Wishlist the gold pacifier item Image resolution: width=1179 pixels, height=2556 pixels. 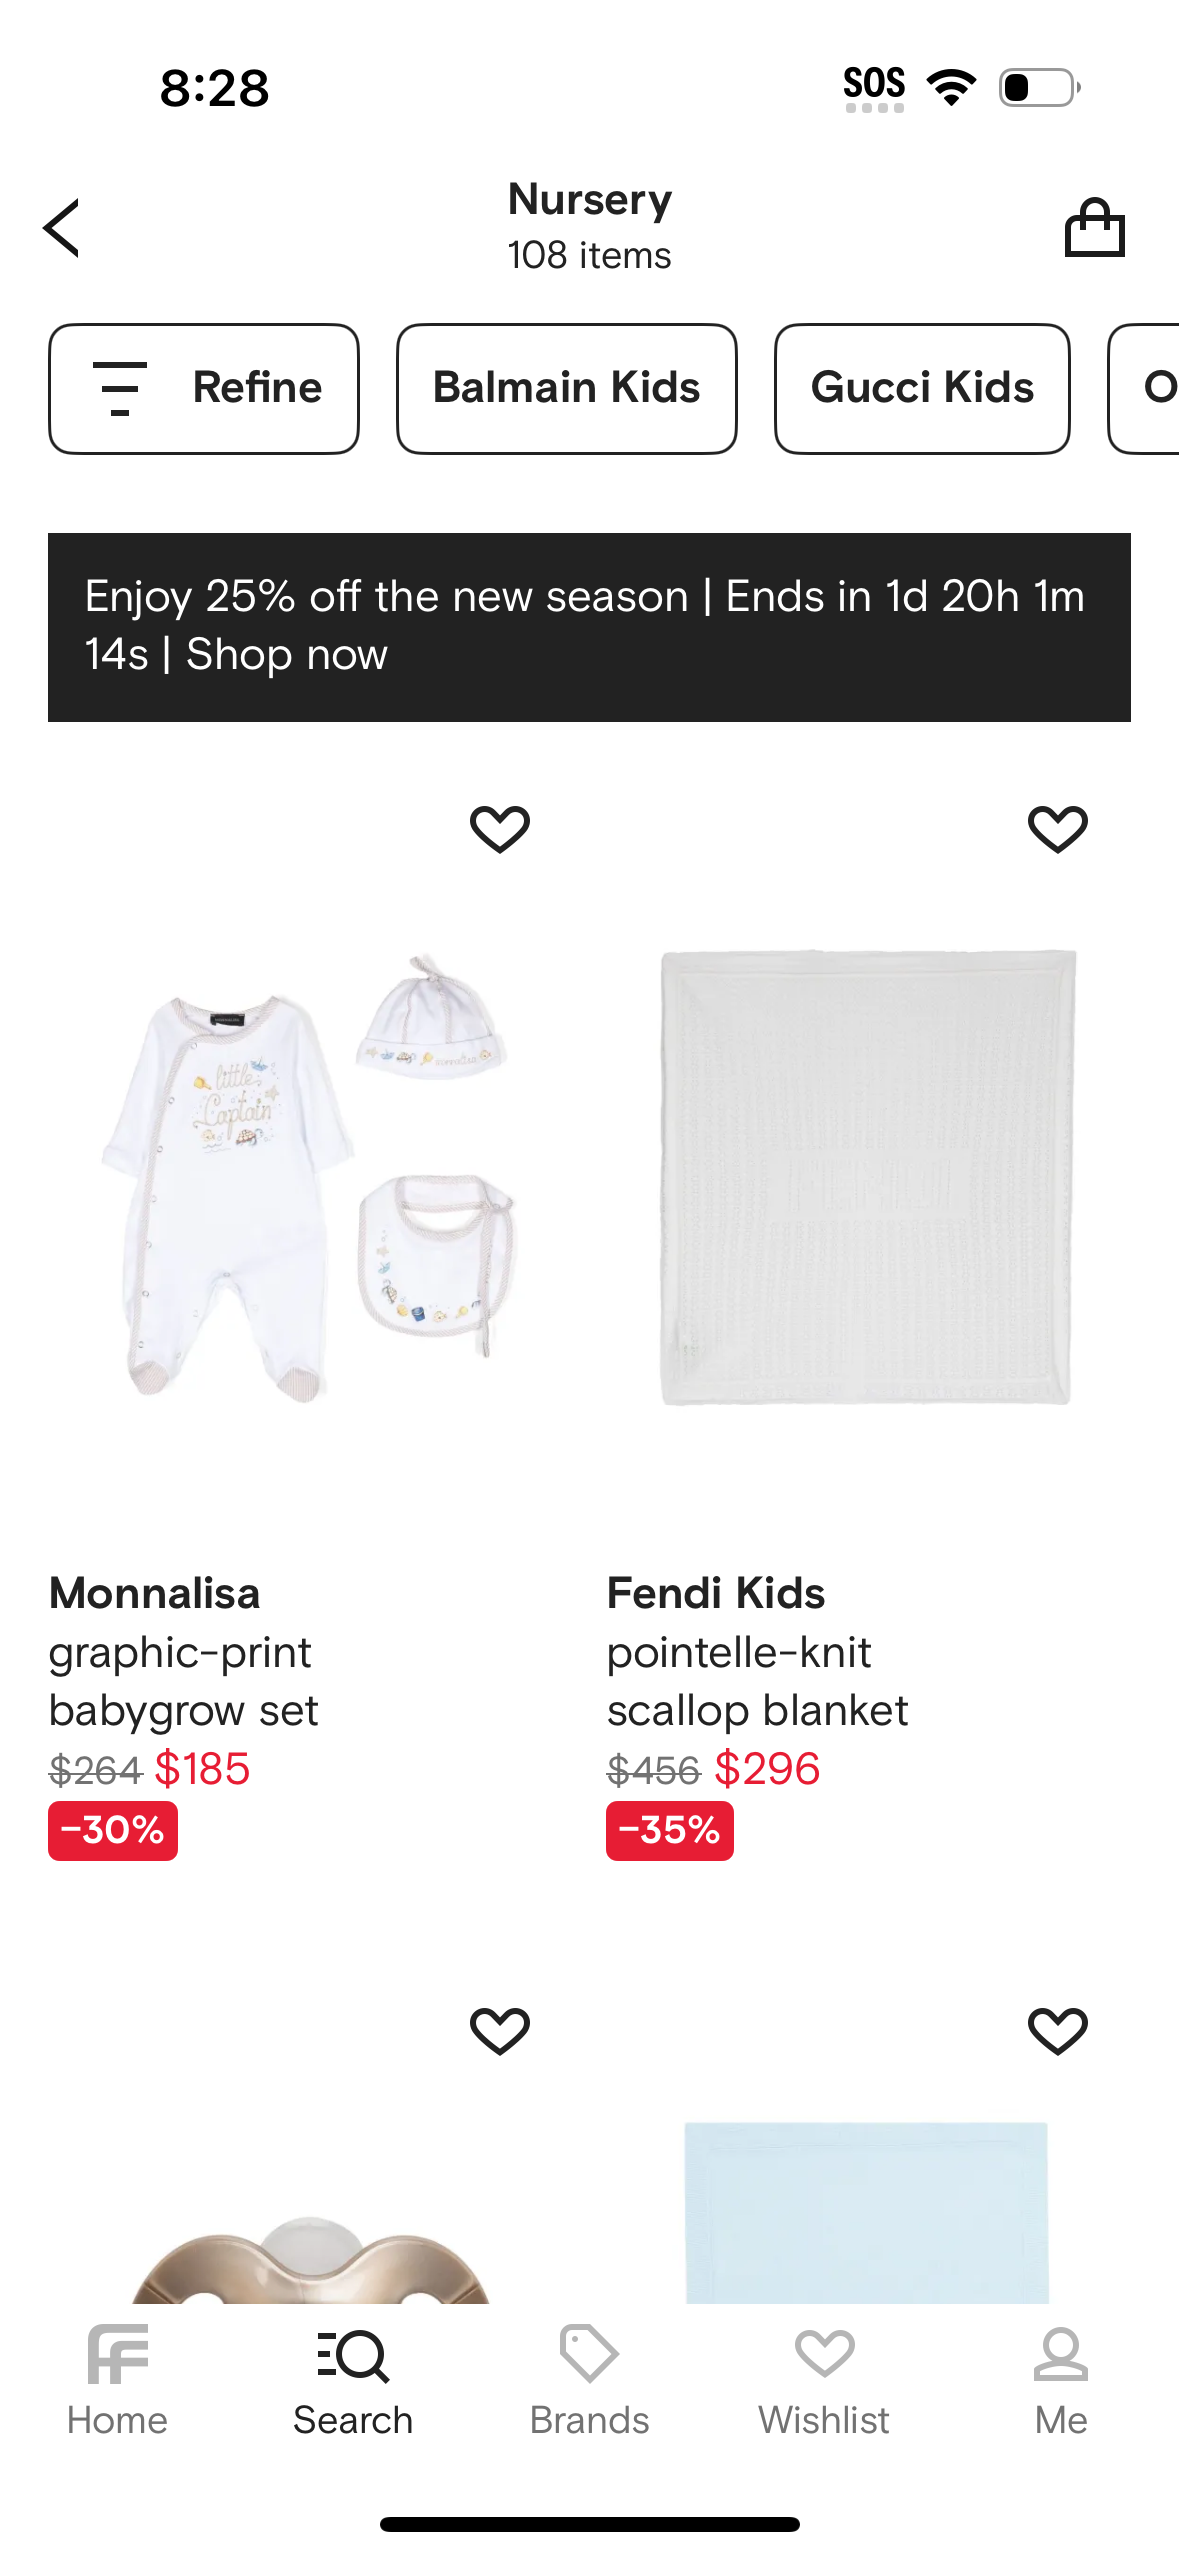pos(500,2030)
